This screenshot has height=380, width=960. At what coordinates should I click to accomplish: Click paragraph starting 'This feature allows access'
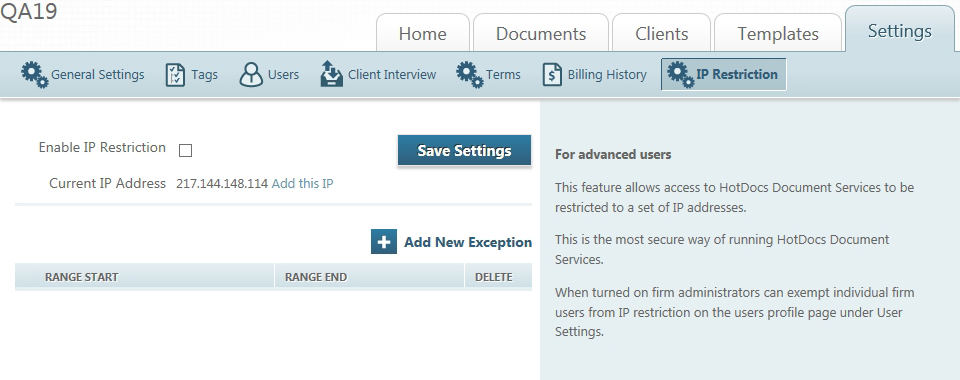point(734,197)
